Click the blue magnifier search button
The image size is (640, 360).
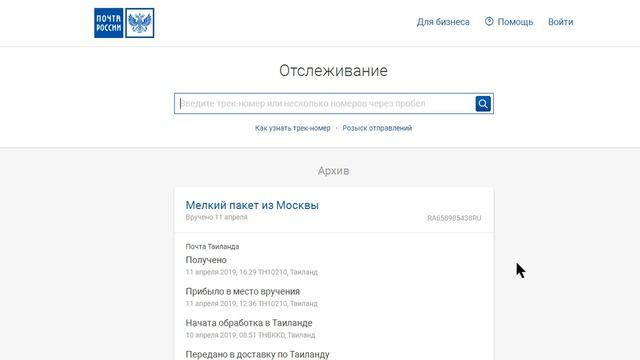[483, 104]
